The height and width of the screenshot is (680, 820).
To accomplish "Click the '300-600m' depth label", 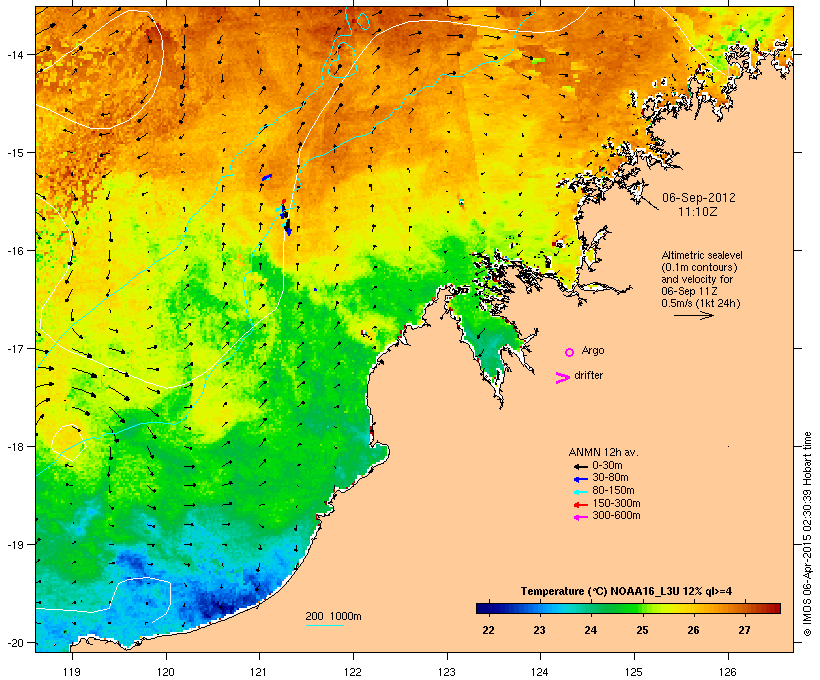I will click(x=616, y=516).
